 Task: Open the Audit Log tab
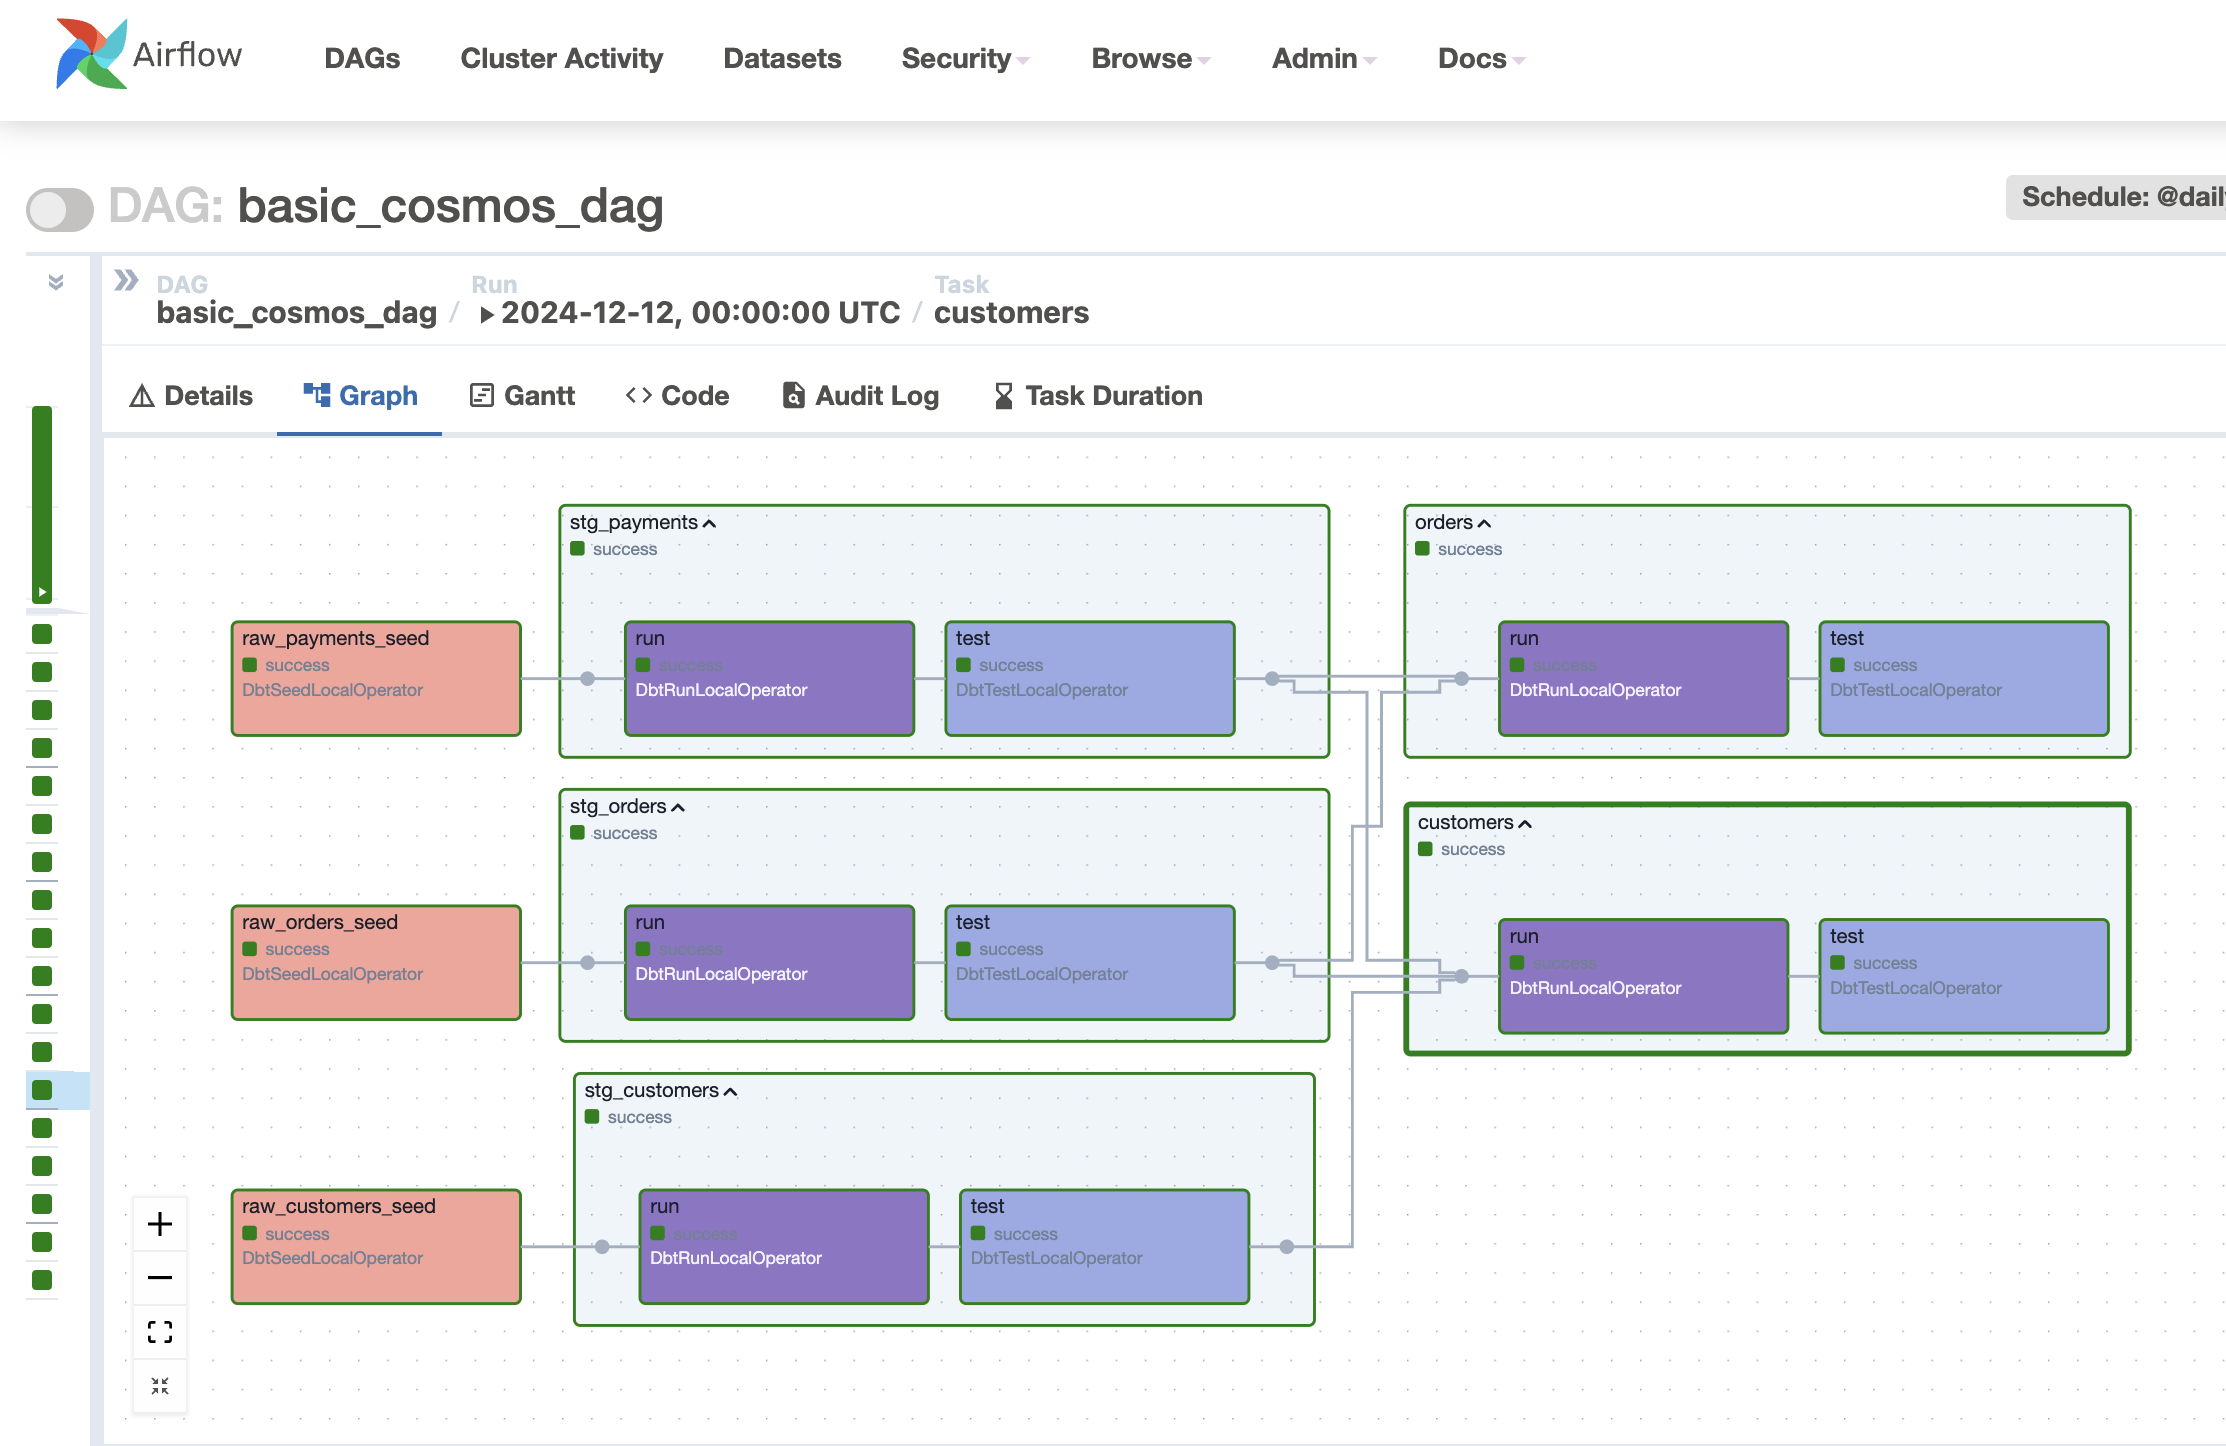point(860,396)
